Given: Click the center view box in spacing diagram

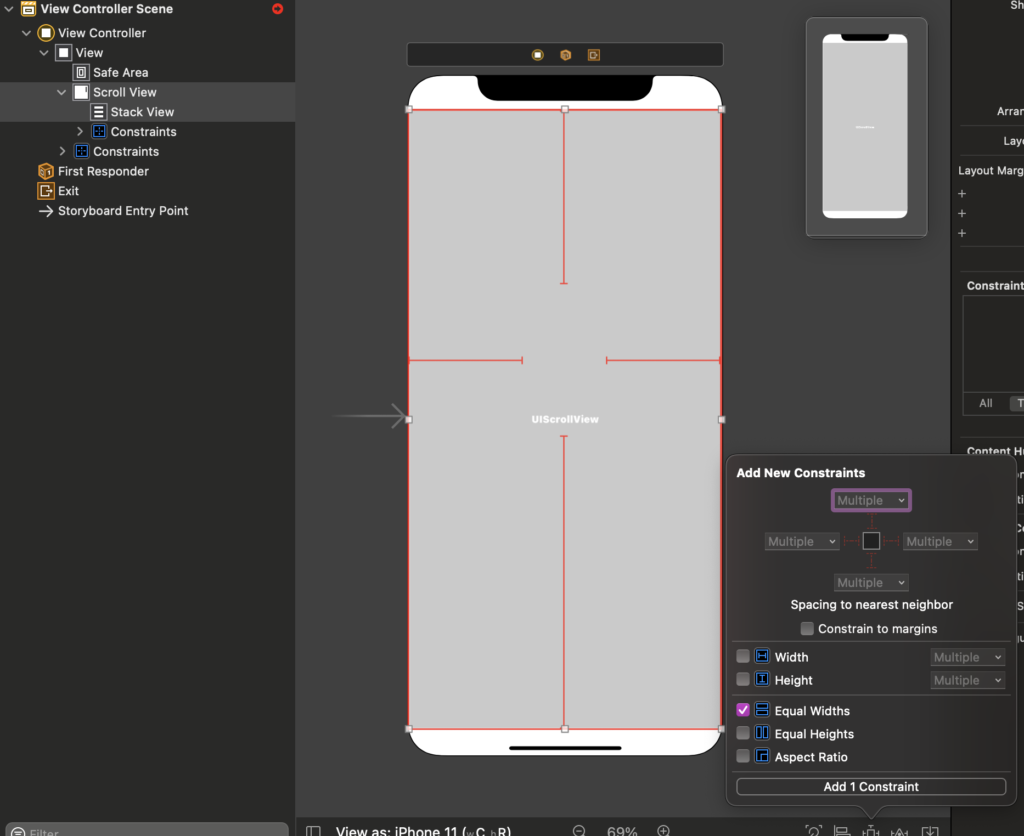Looking at the screenshot, I should coord(871,541).
